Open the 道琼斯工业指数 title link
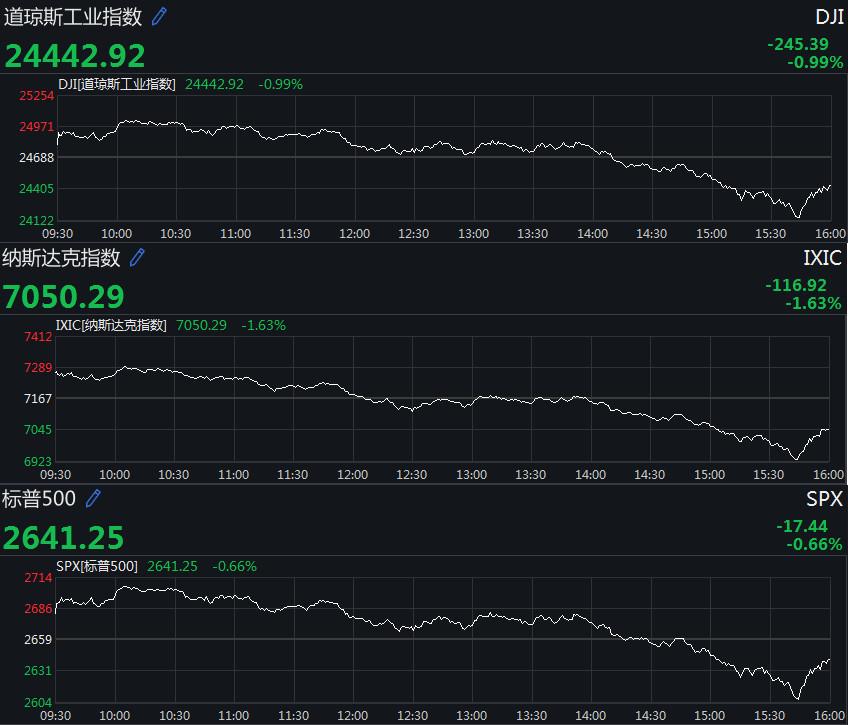Screen dimensions: 848x725 73,17
